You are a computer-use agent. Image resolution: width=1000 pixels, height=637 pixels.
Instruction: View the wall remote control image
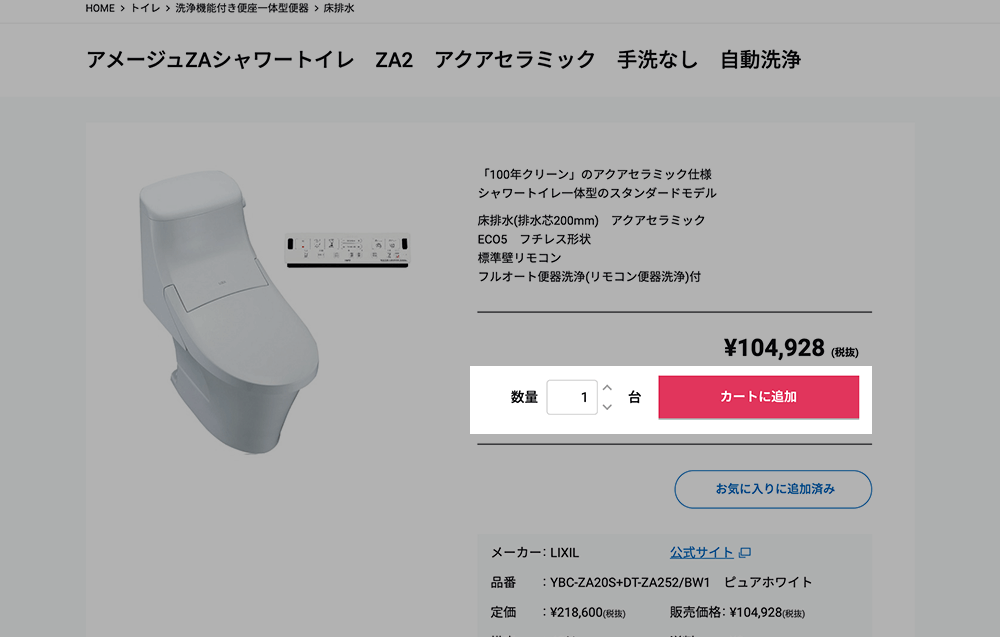click(x=347, y=250)
